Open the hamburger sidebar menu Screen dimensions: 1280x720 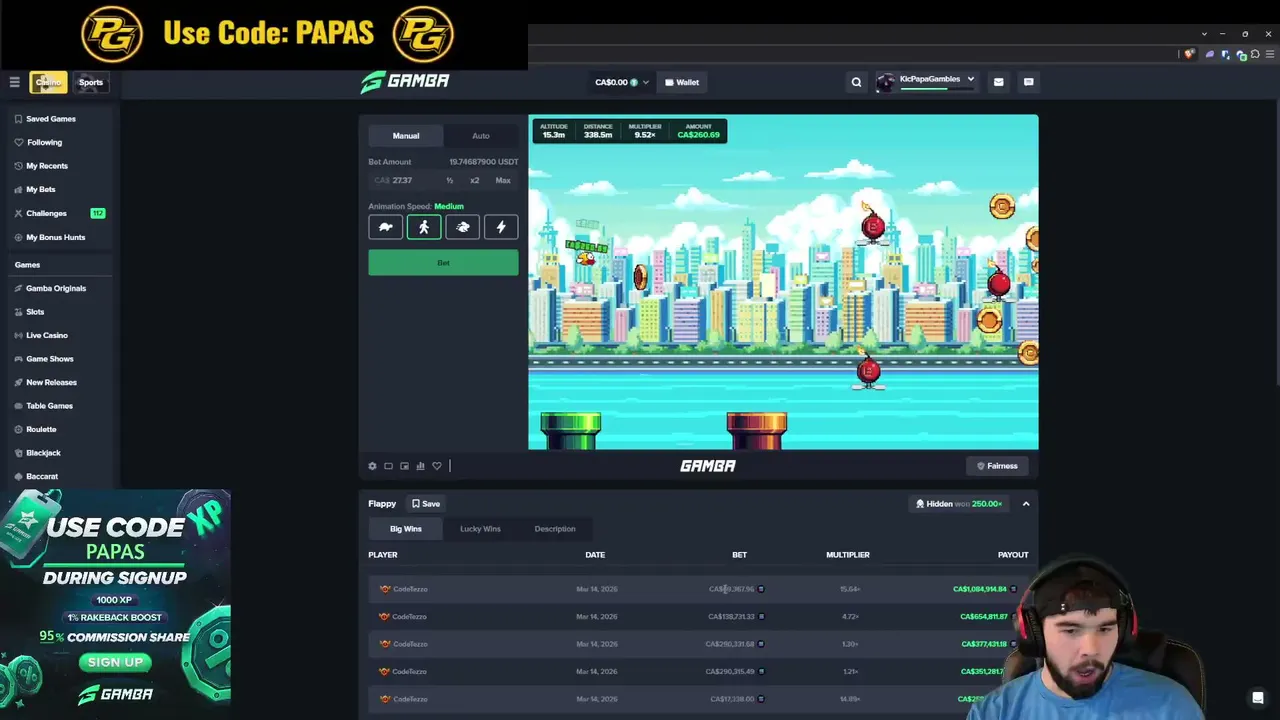coord(14,82)
